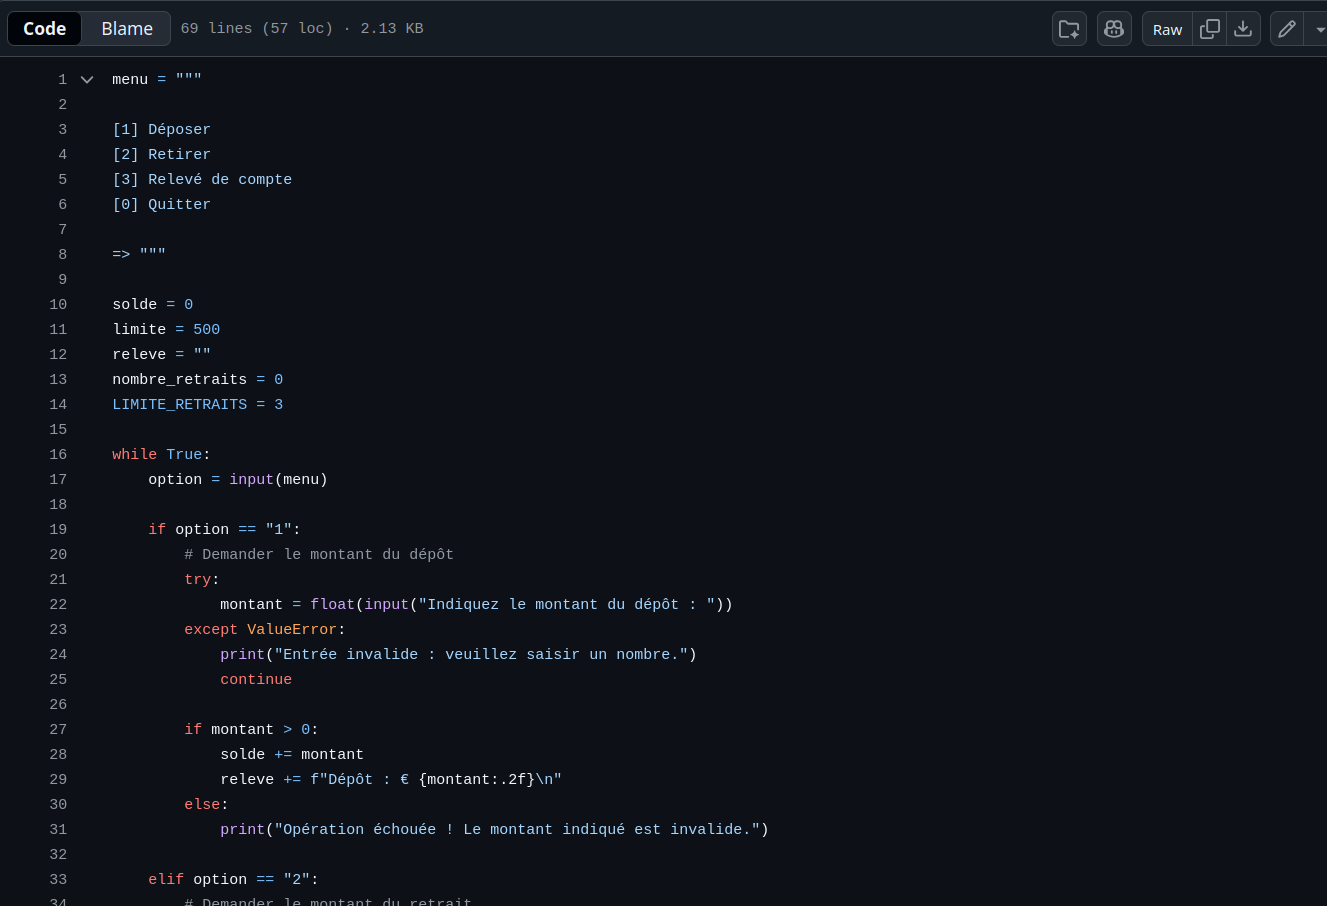
Task: Click the Raw button
Action: (x=1167, y=29)
